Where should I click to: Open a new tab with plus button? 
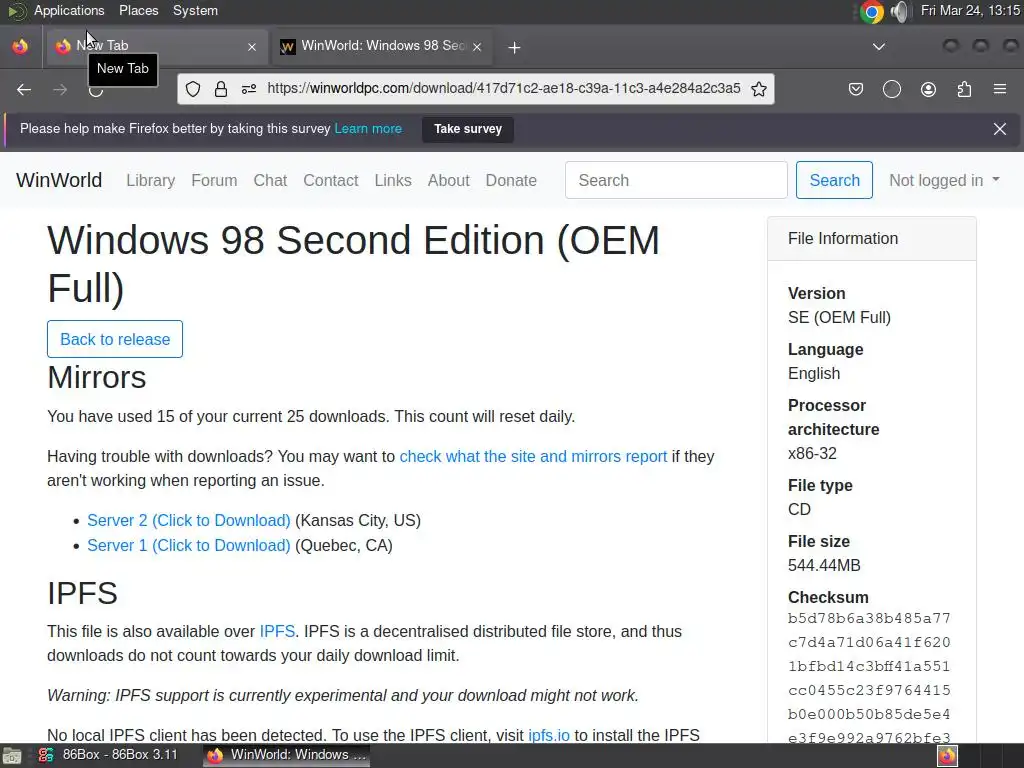pyautogui.click(x=515, y=47)
